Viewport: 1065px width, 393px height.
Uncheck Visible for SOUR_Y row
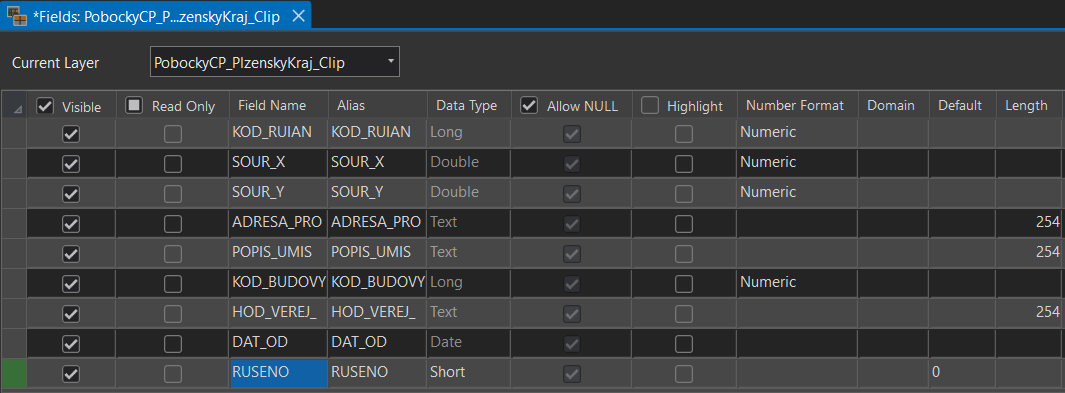71,194
